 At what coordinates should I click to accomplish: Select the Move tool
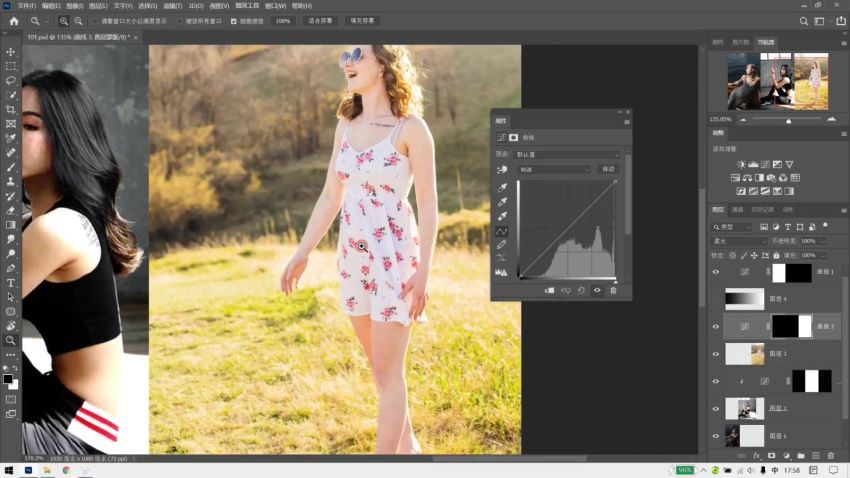pos(10,52)
